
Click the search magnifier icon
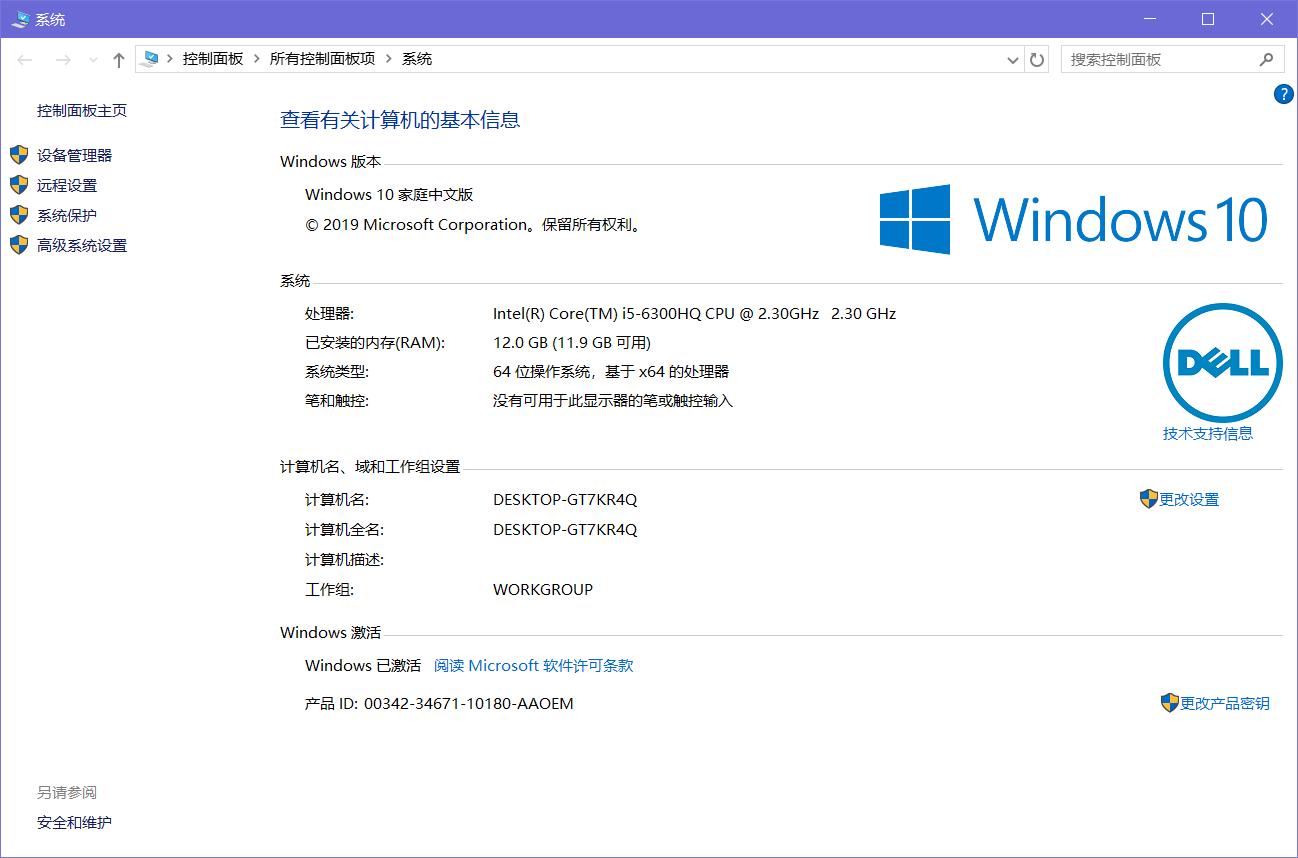(1267, 60)
